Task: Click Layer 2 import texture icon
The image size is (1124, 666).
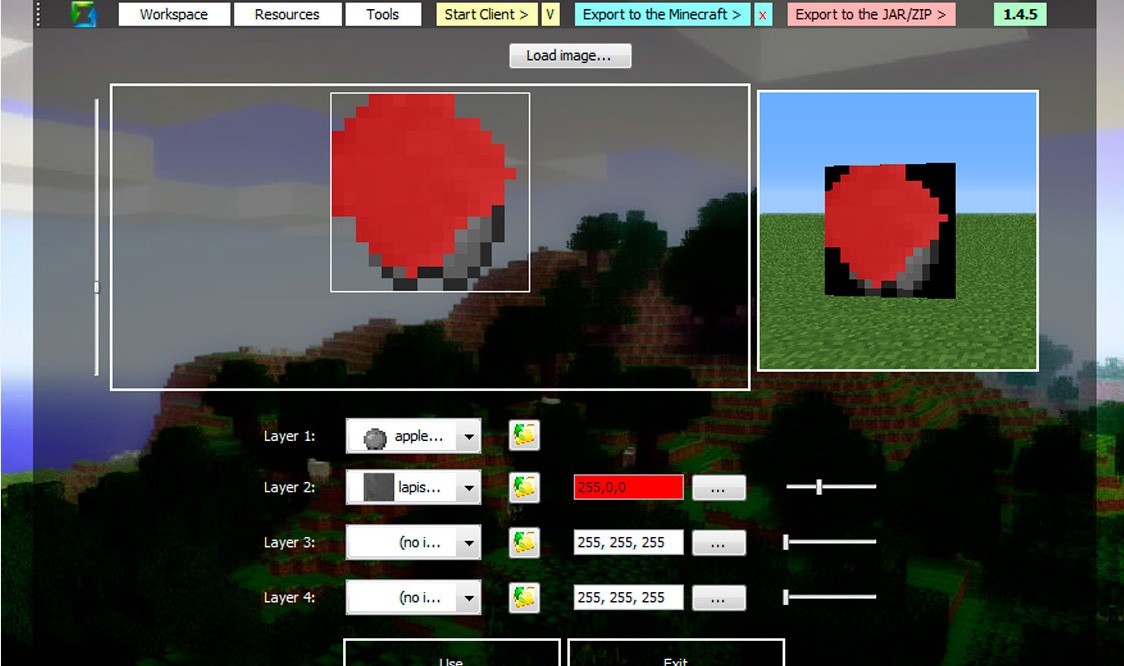Action: (524, 487)
